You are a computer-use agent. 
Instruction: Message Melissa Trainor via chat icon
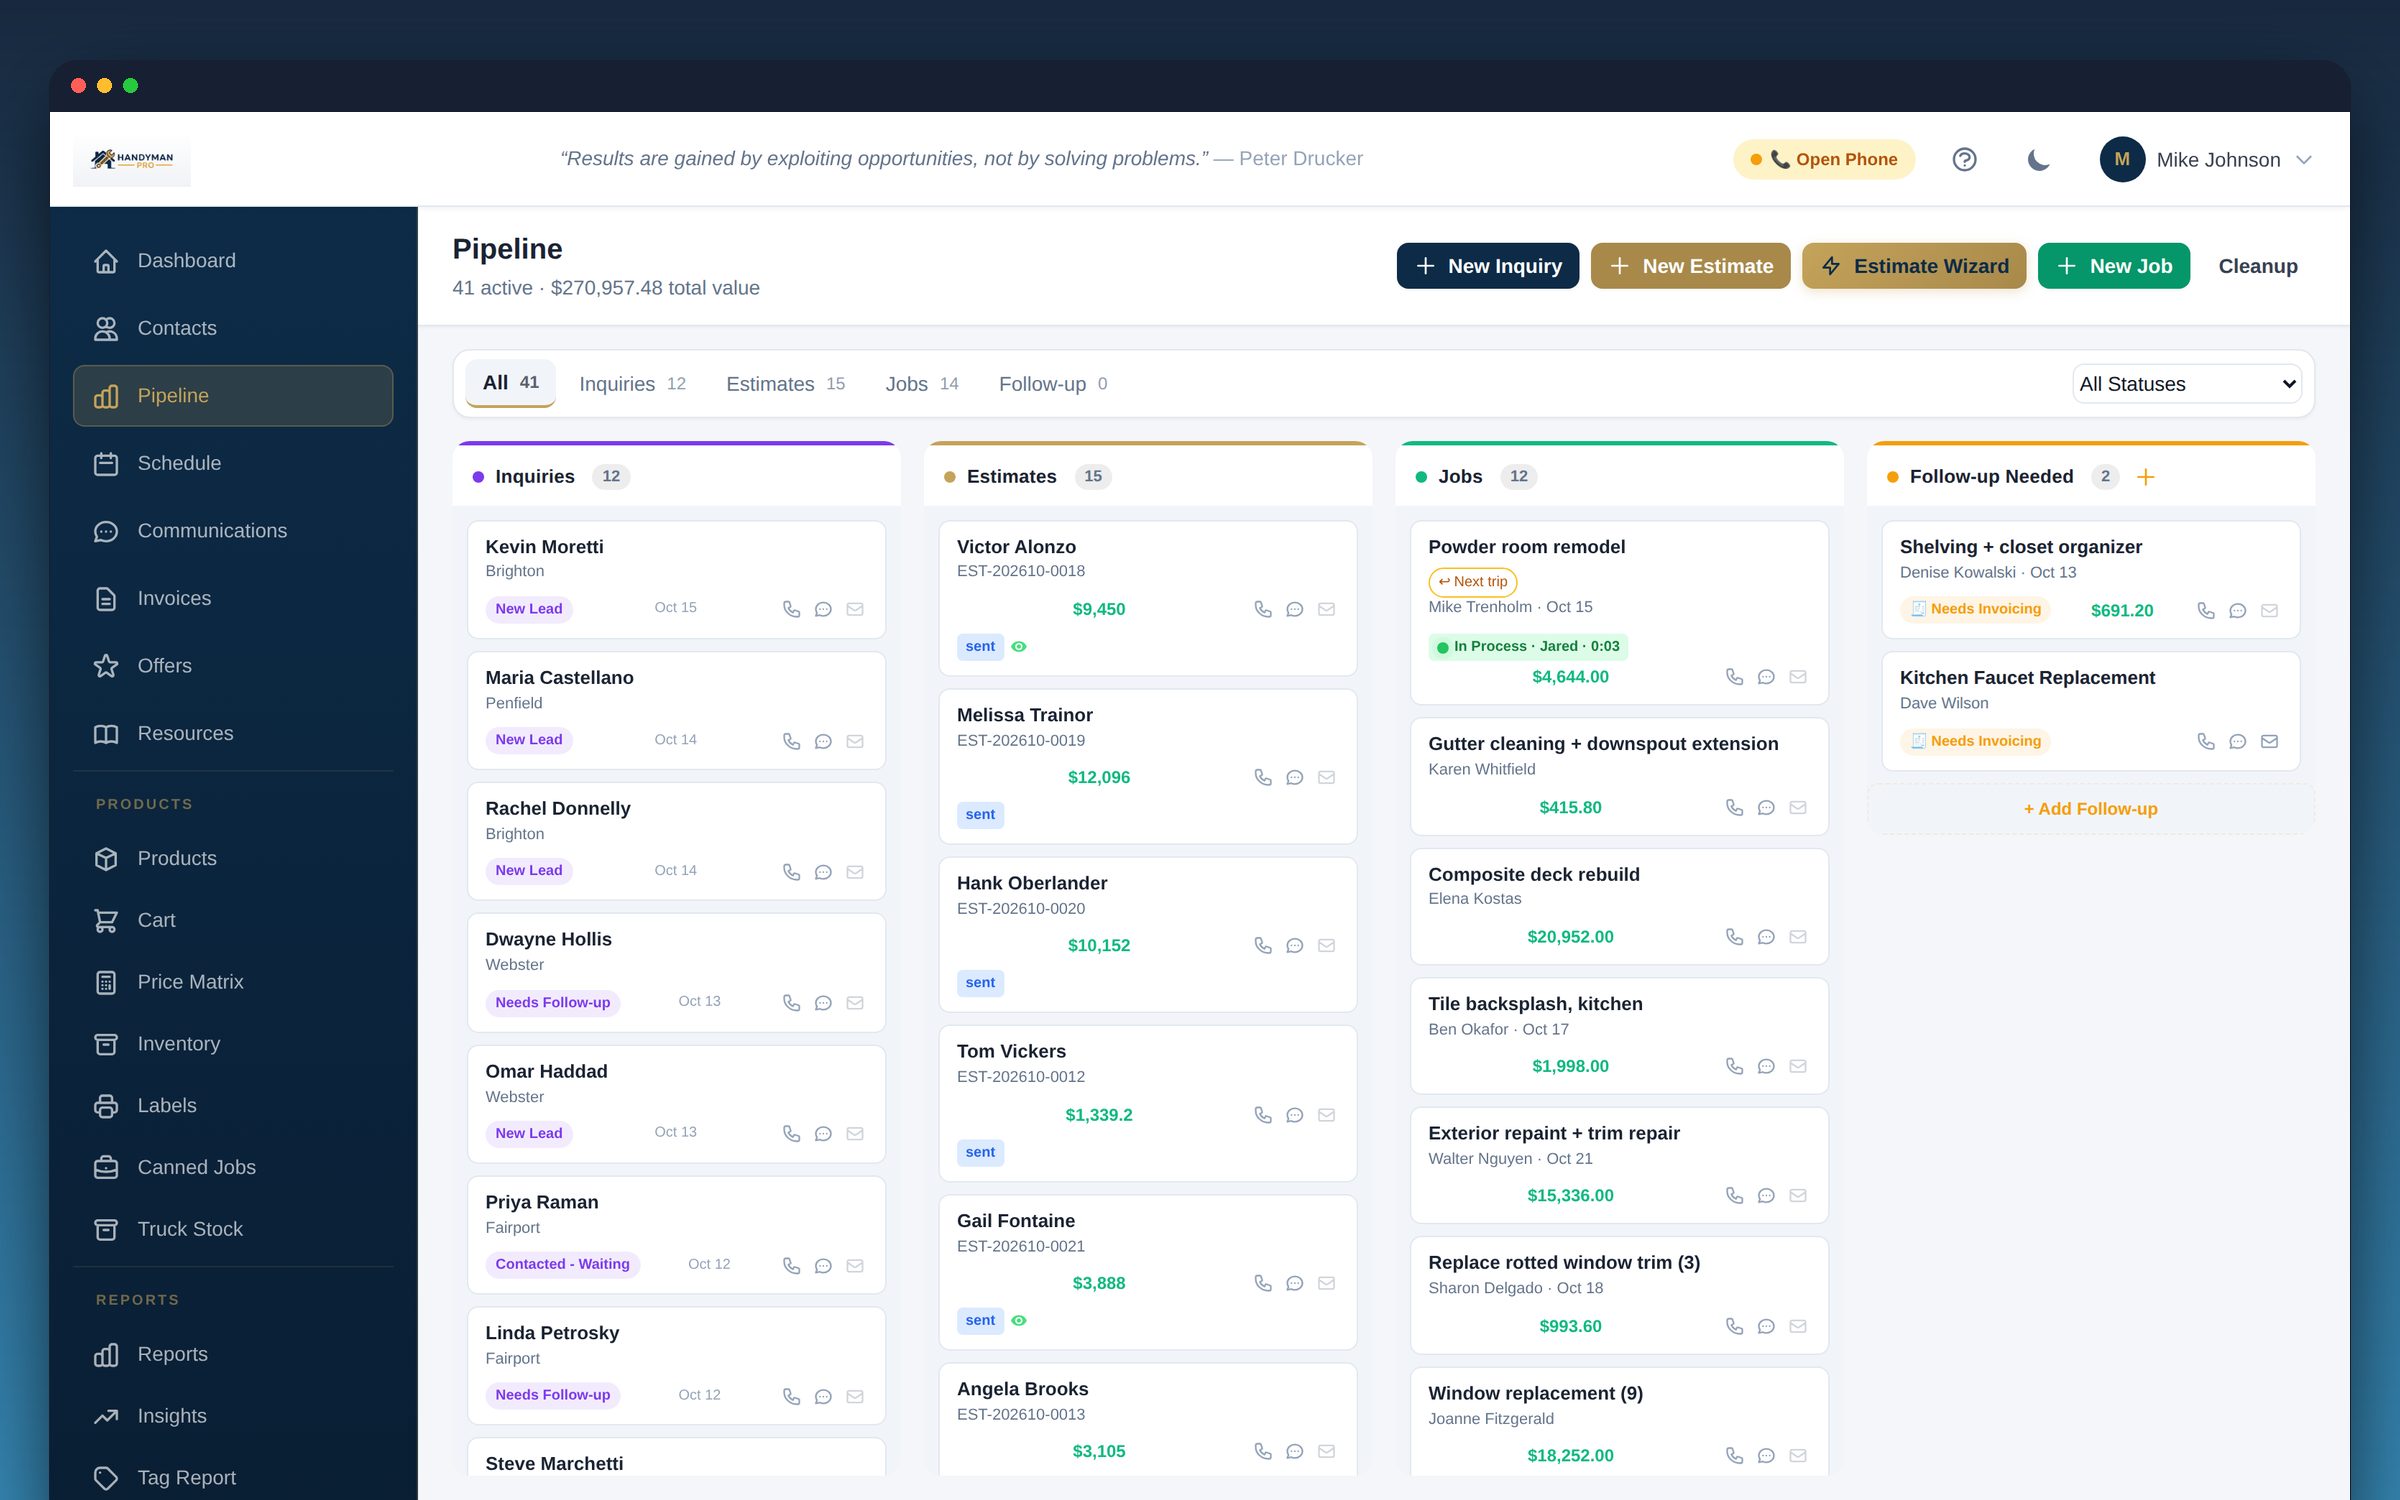click(1295, 777)
